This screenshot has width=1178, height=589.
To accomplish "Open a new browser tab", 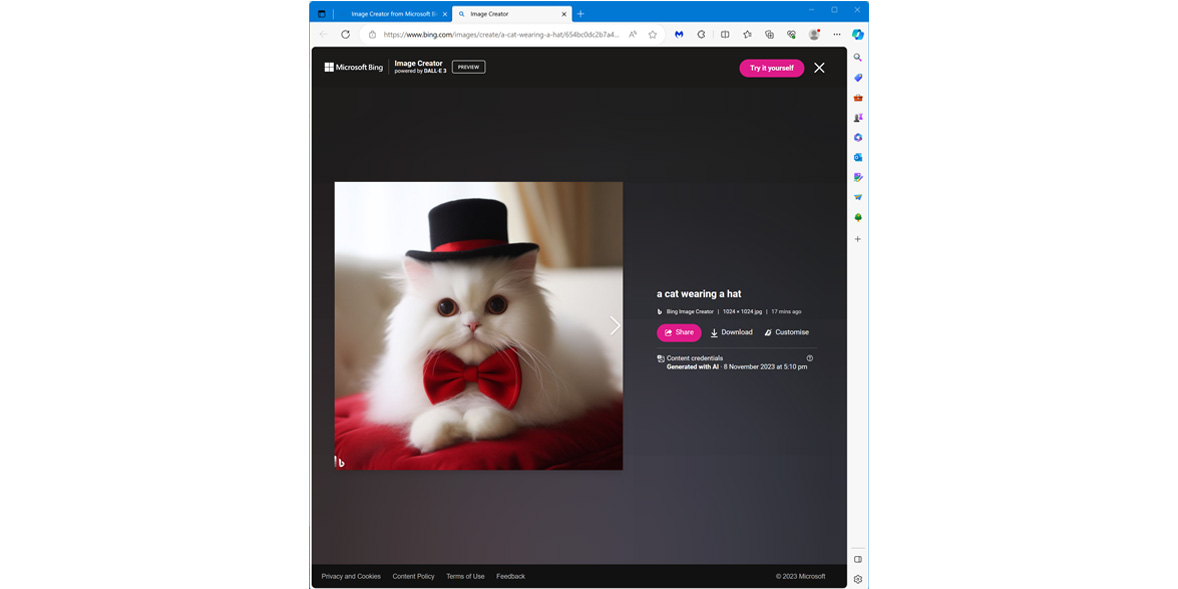I will pyautogui.click(x=581, y=14).
